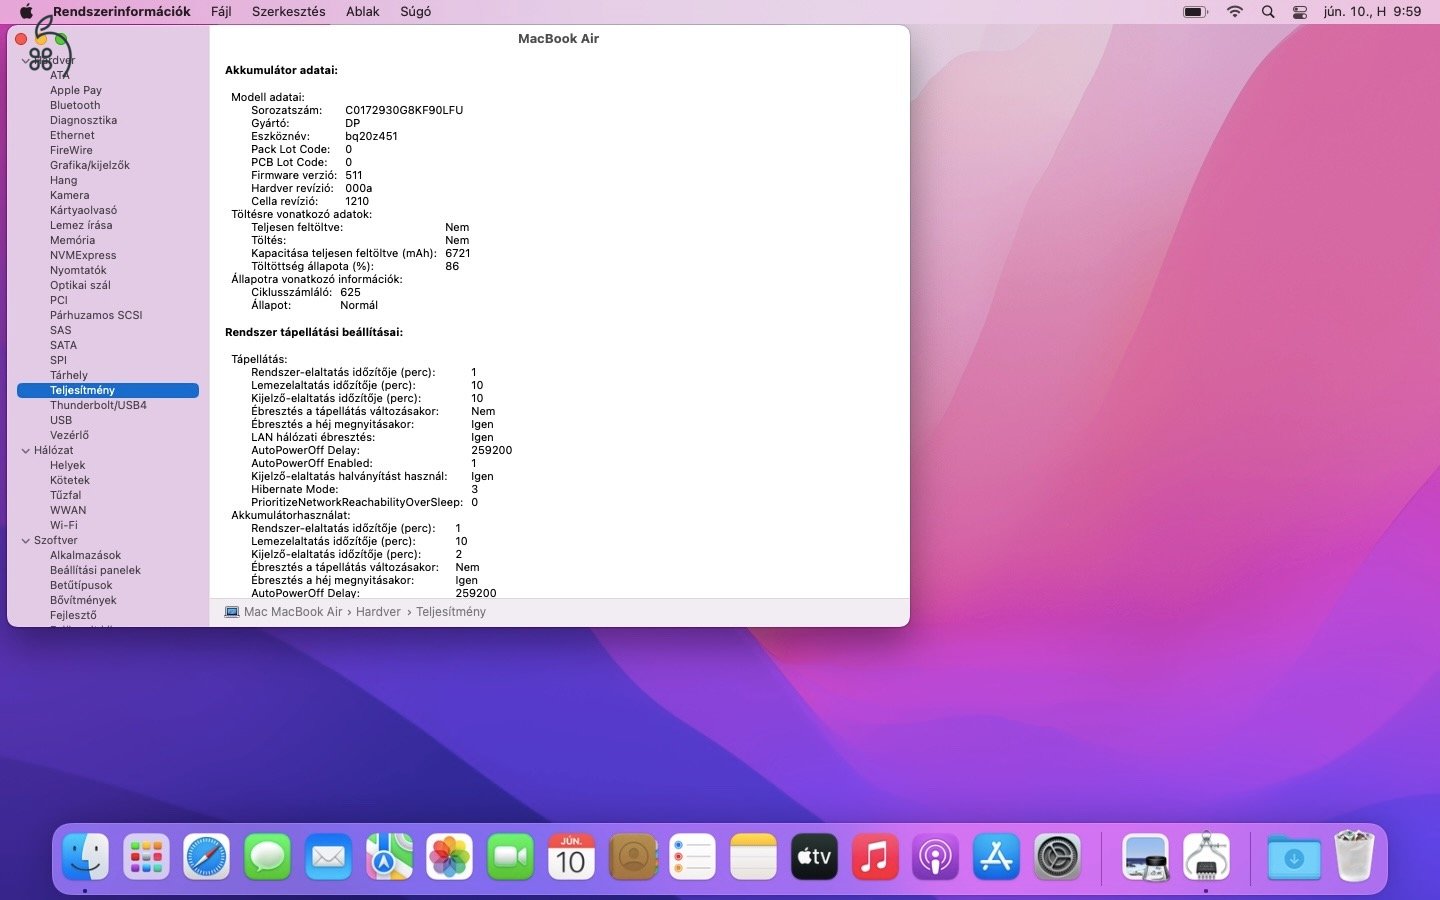The height and width of the screenshot is (900, 1440).
Task: Select Alkalmazások under Szoftver
Action: [86, 555]
